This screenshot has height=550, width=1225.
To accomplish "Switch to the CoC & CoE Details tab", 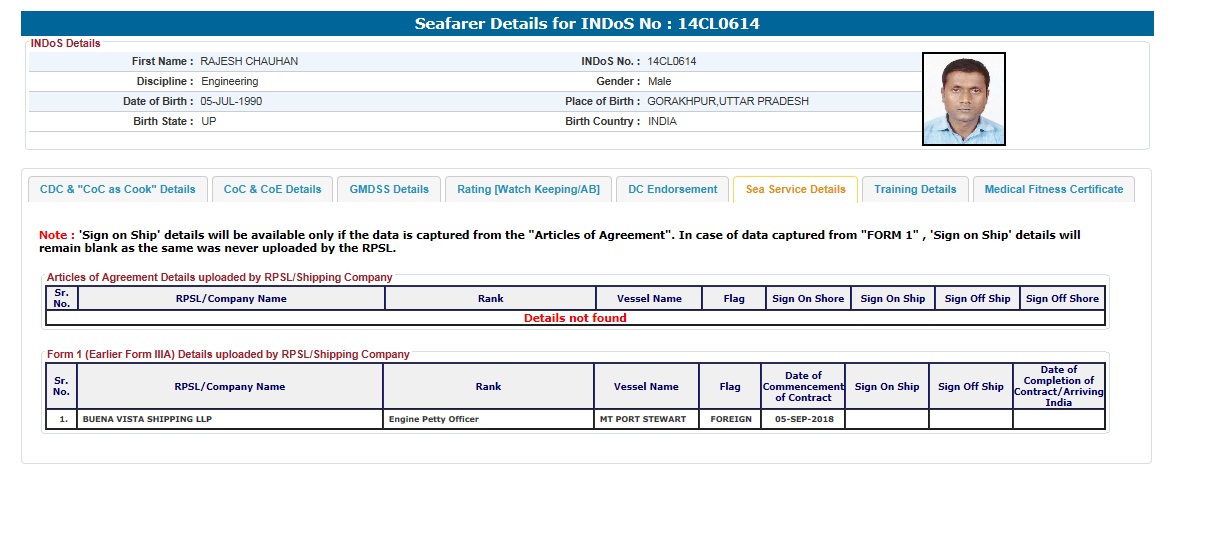I will click(x=272, y=189).
